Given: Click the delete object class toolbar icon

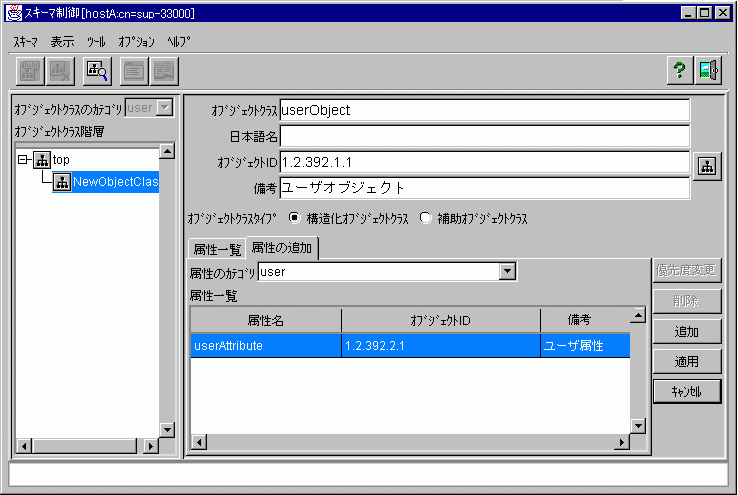Looking at the screenshot, I should coord(60,72).
